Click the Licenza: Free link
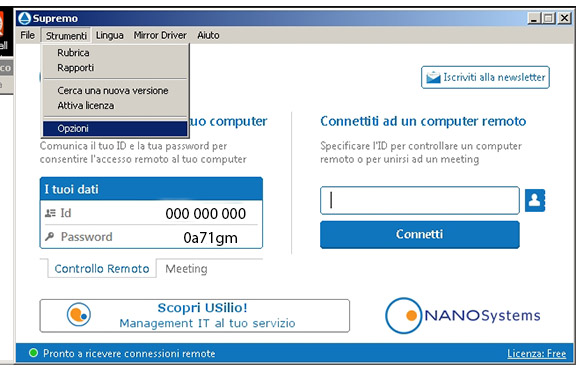This screenshot has width=580, height=371. coord(536,354)
